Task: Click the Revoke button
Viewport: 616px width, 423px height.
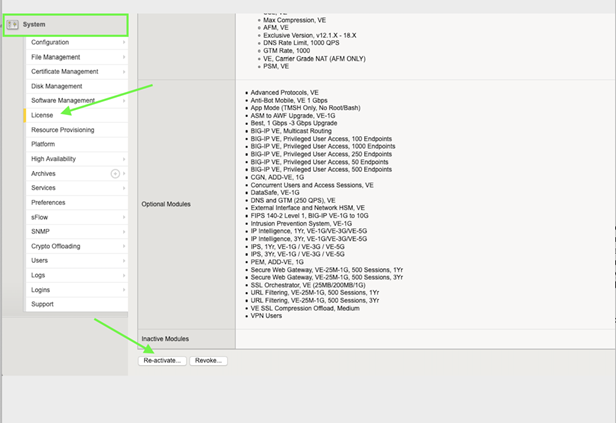Action: coord(208,361)
